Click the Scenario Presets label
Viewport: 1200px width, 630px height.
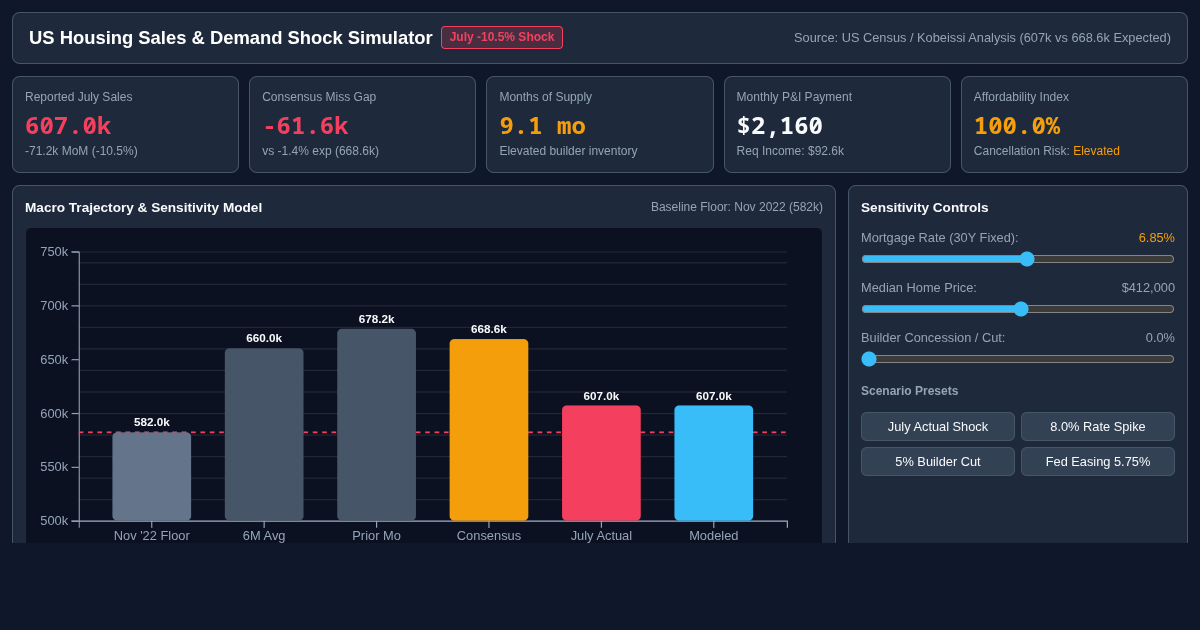coord(909,391)
